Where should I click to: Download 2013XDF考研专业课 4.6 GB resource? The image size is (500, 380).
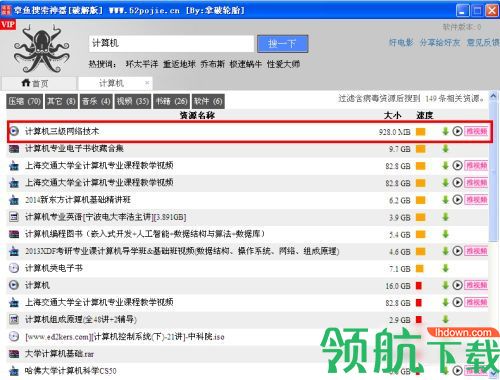[445, 251]
